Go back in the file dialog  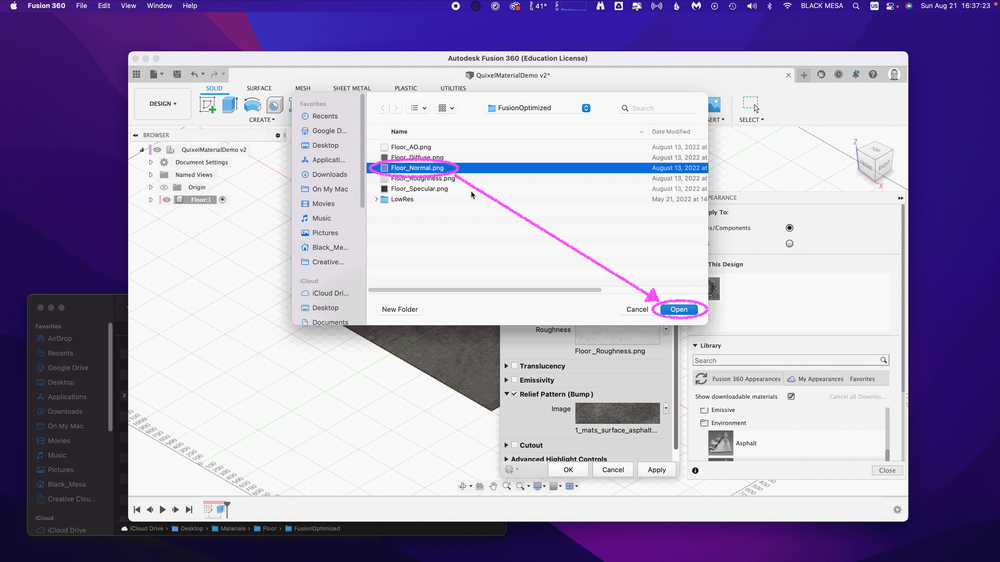pyautogui.click(x=383, y=108)
